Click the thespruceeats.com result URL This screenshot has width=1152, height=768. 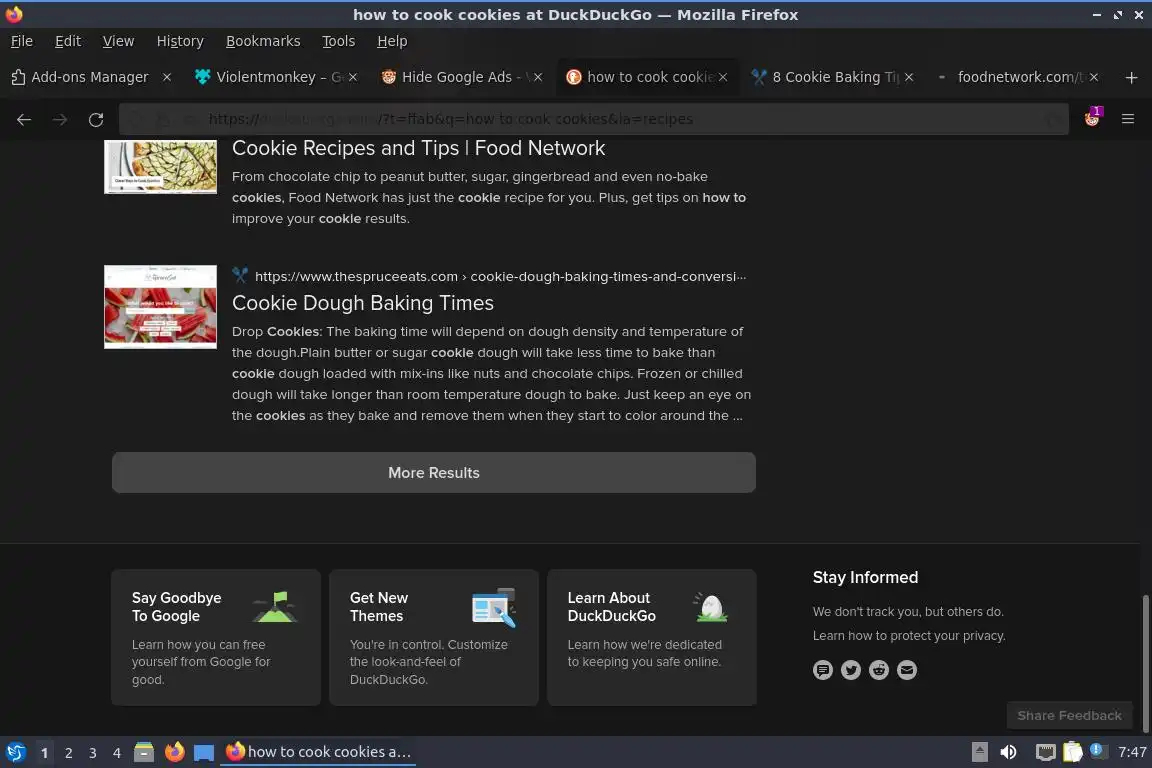[x=500, y=276]
